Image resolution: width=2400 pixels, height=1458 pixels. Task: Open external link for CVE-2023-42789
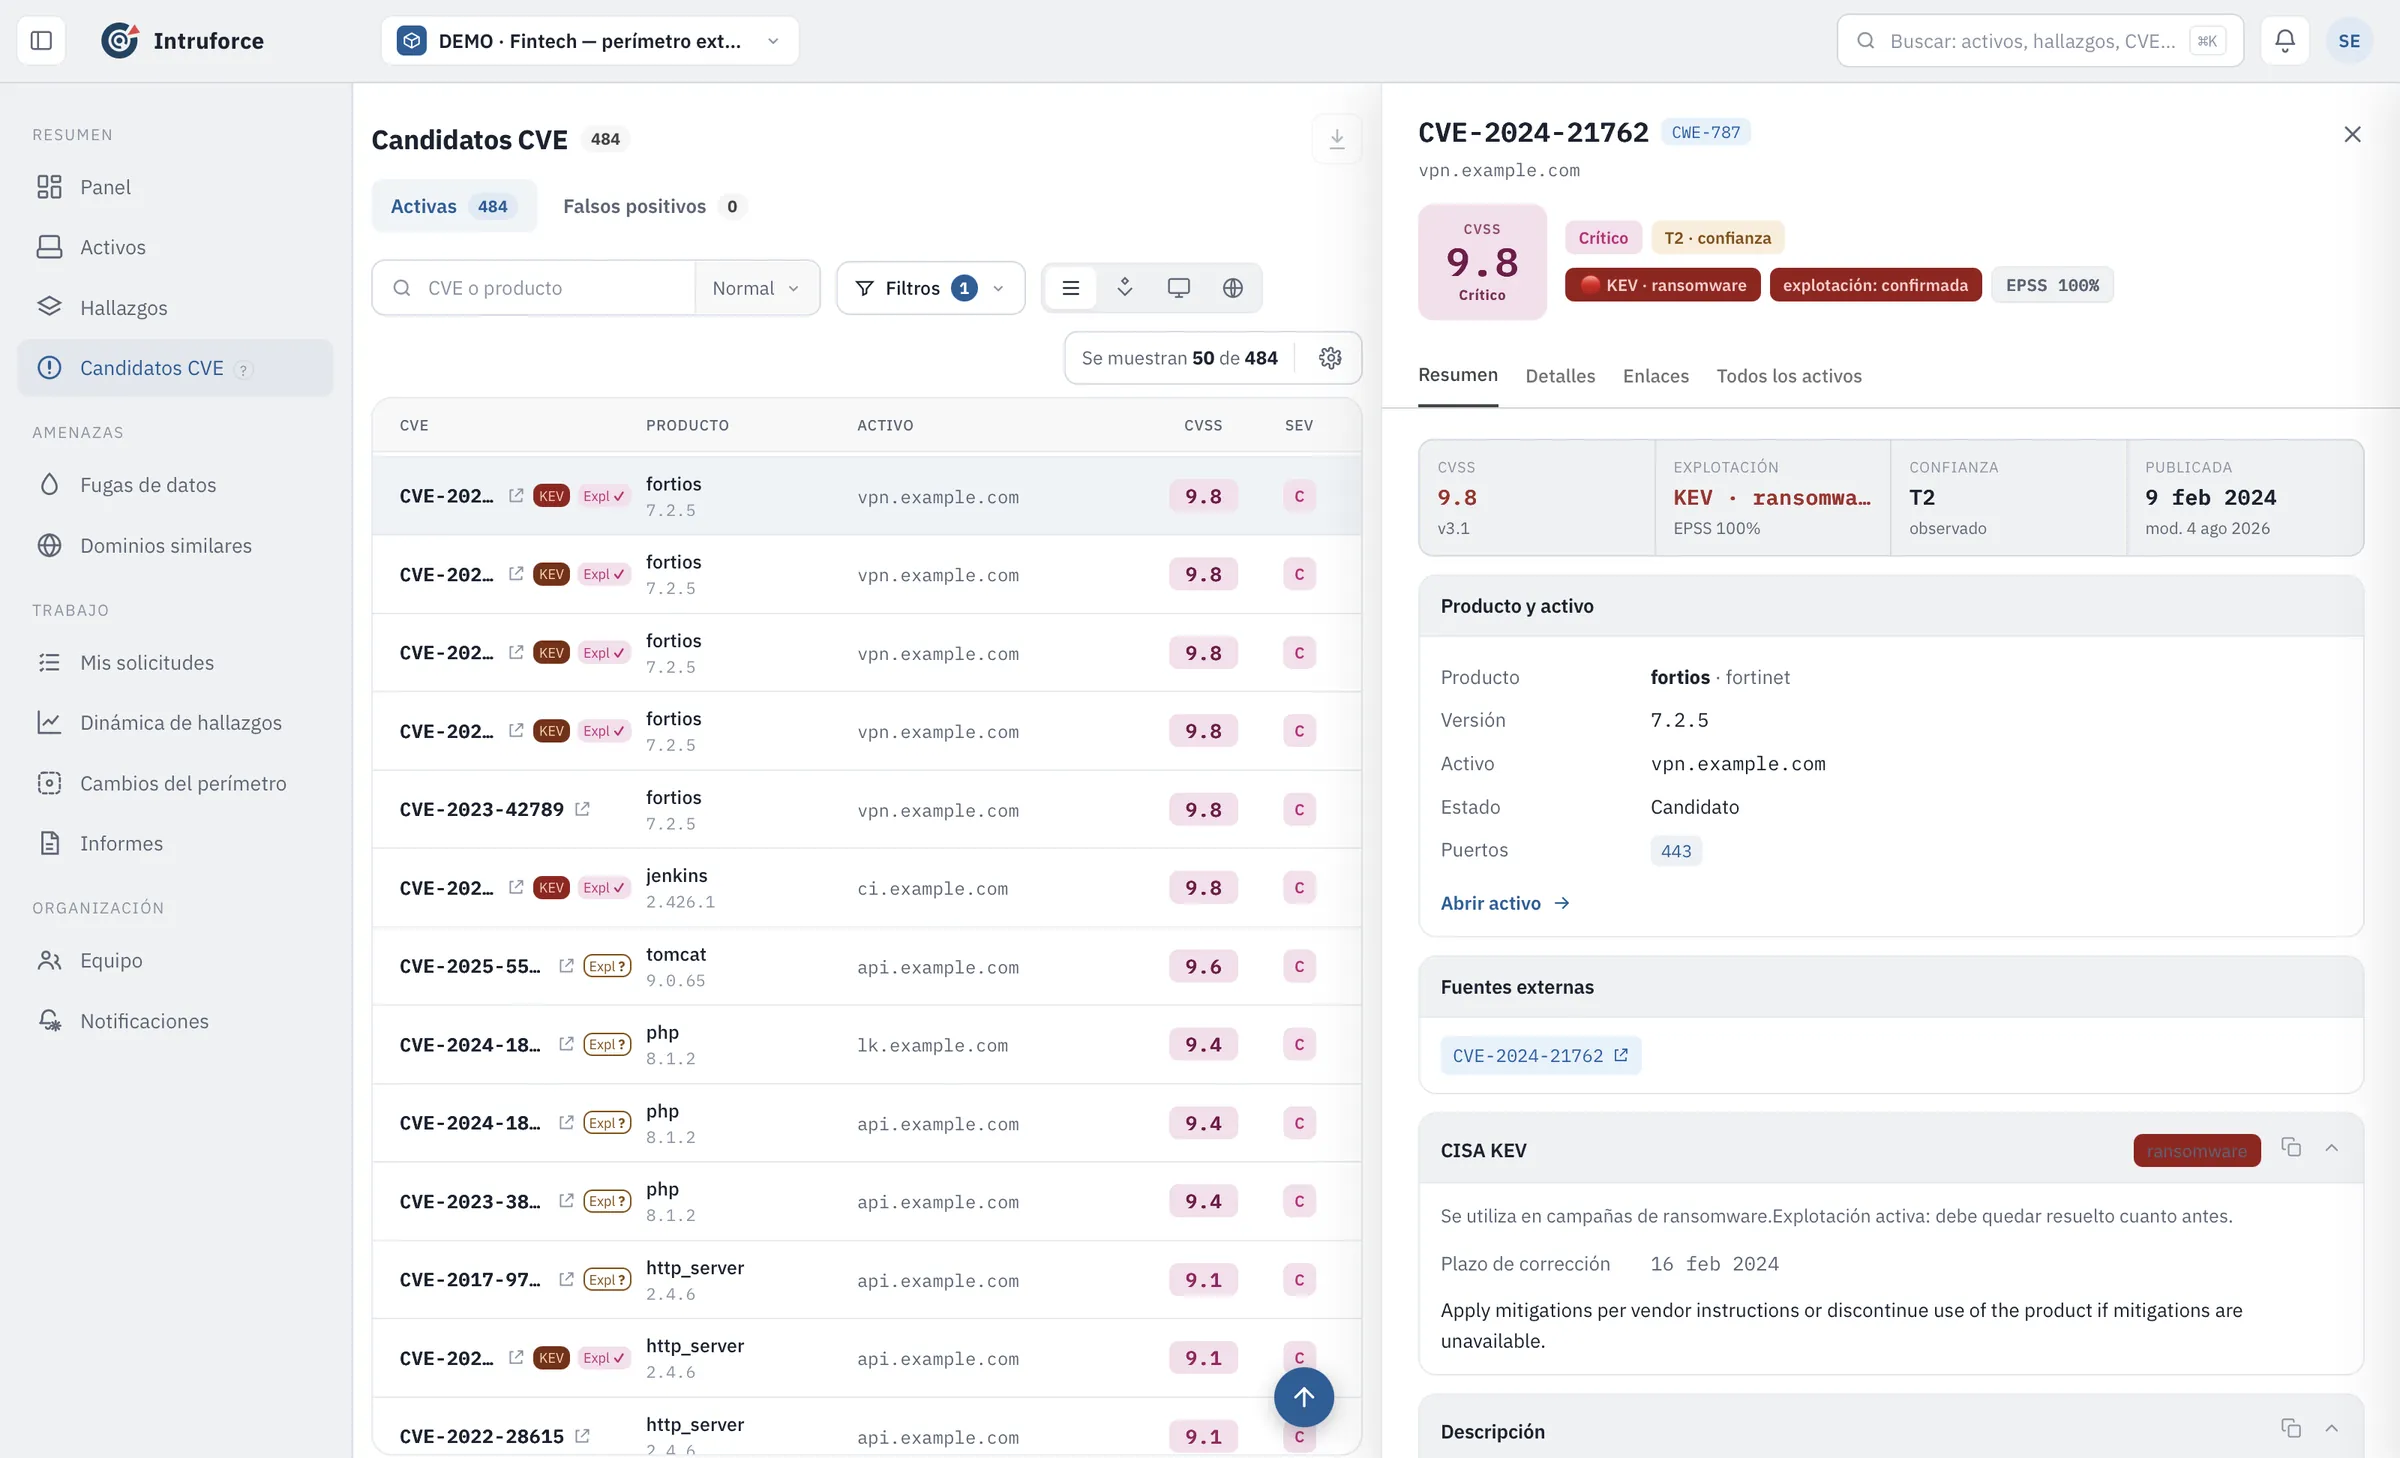coord(582,809)
